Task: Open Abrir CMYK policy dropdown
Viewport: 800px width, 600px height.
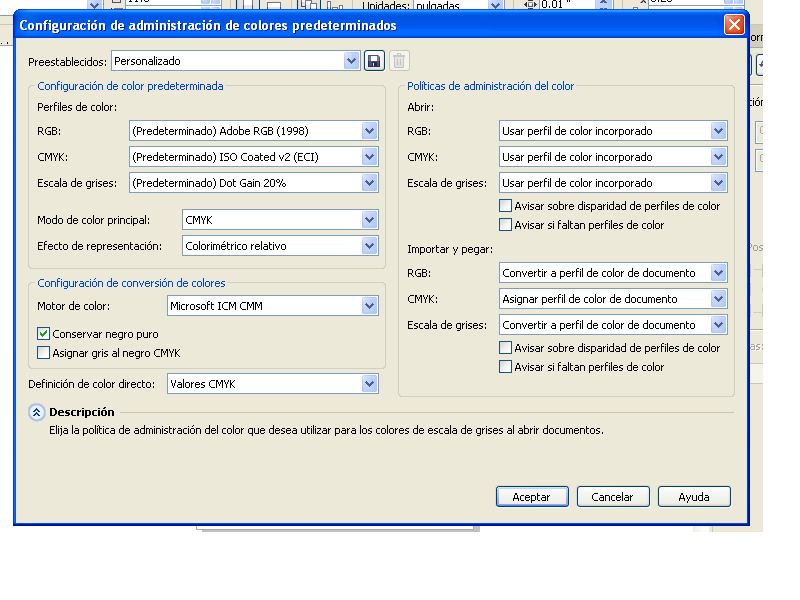Action: coord(613,157)
